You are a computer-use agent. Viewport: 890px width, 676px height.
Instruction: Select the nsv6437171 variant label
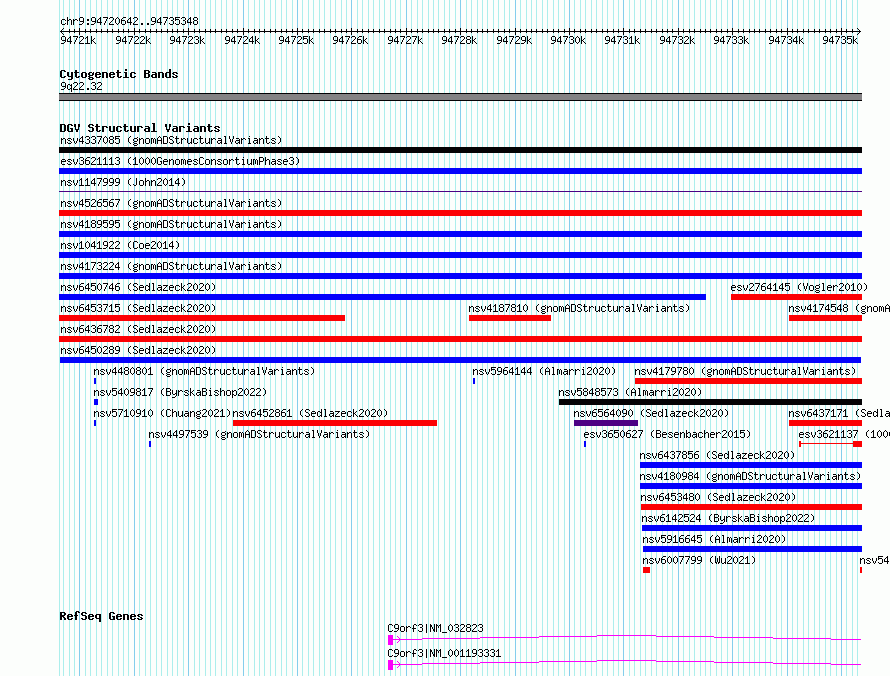click(839, 413)
